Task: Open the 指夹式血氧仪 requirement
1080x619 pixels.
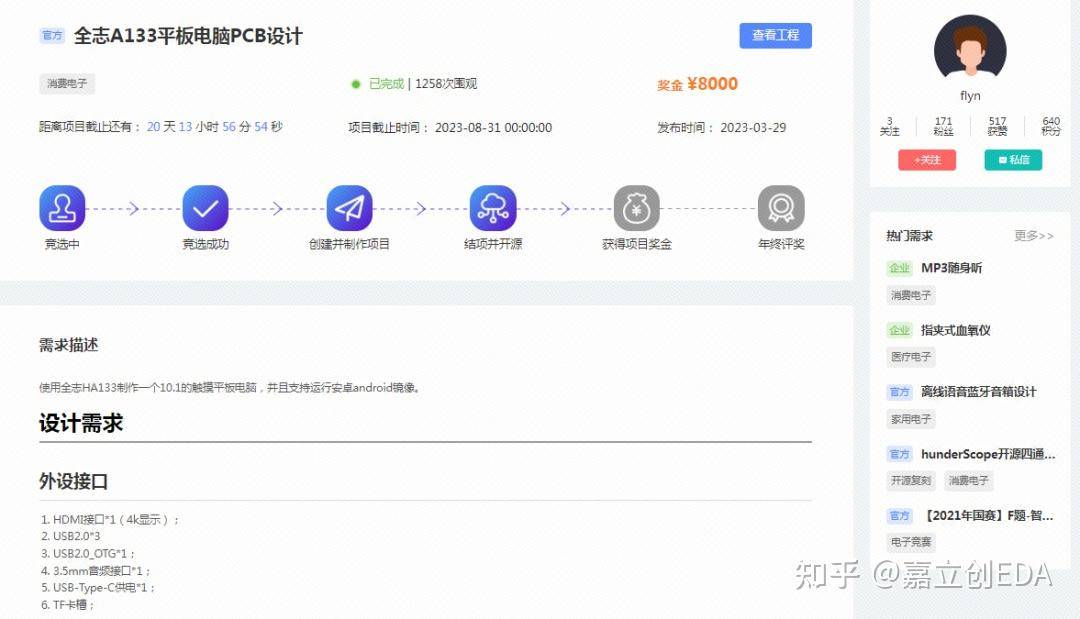Action: tap(955, 330)
